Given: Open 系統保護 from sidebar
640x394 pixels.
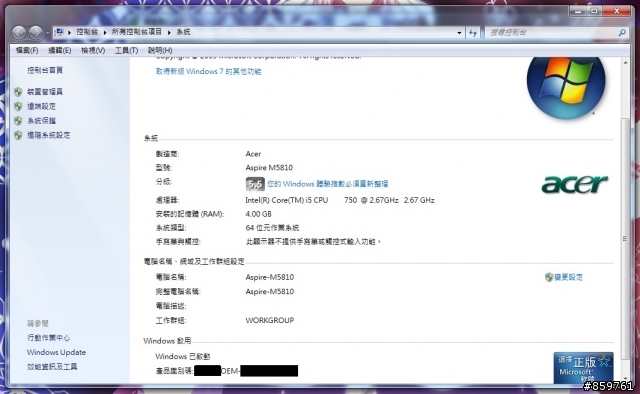Looking at the screenshot, I should 41,120.
